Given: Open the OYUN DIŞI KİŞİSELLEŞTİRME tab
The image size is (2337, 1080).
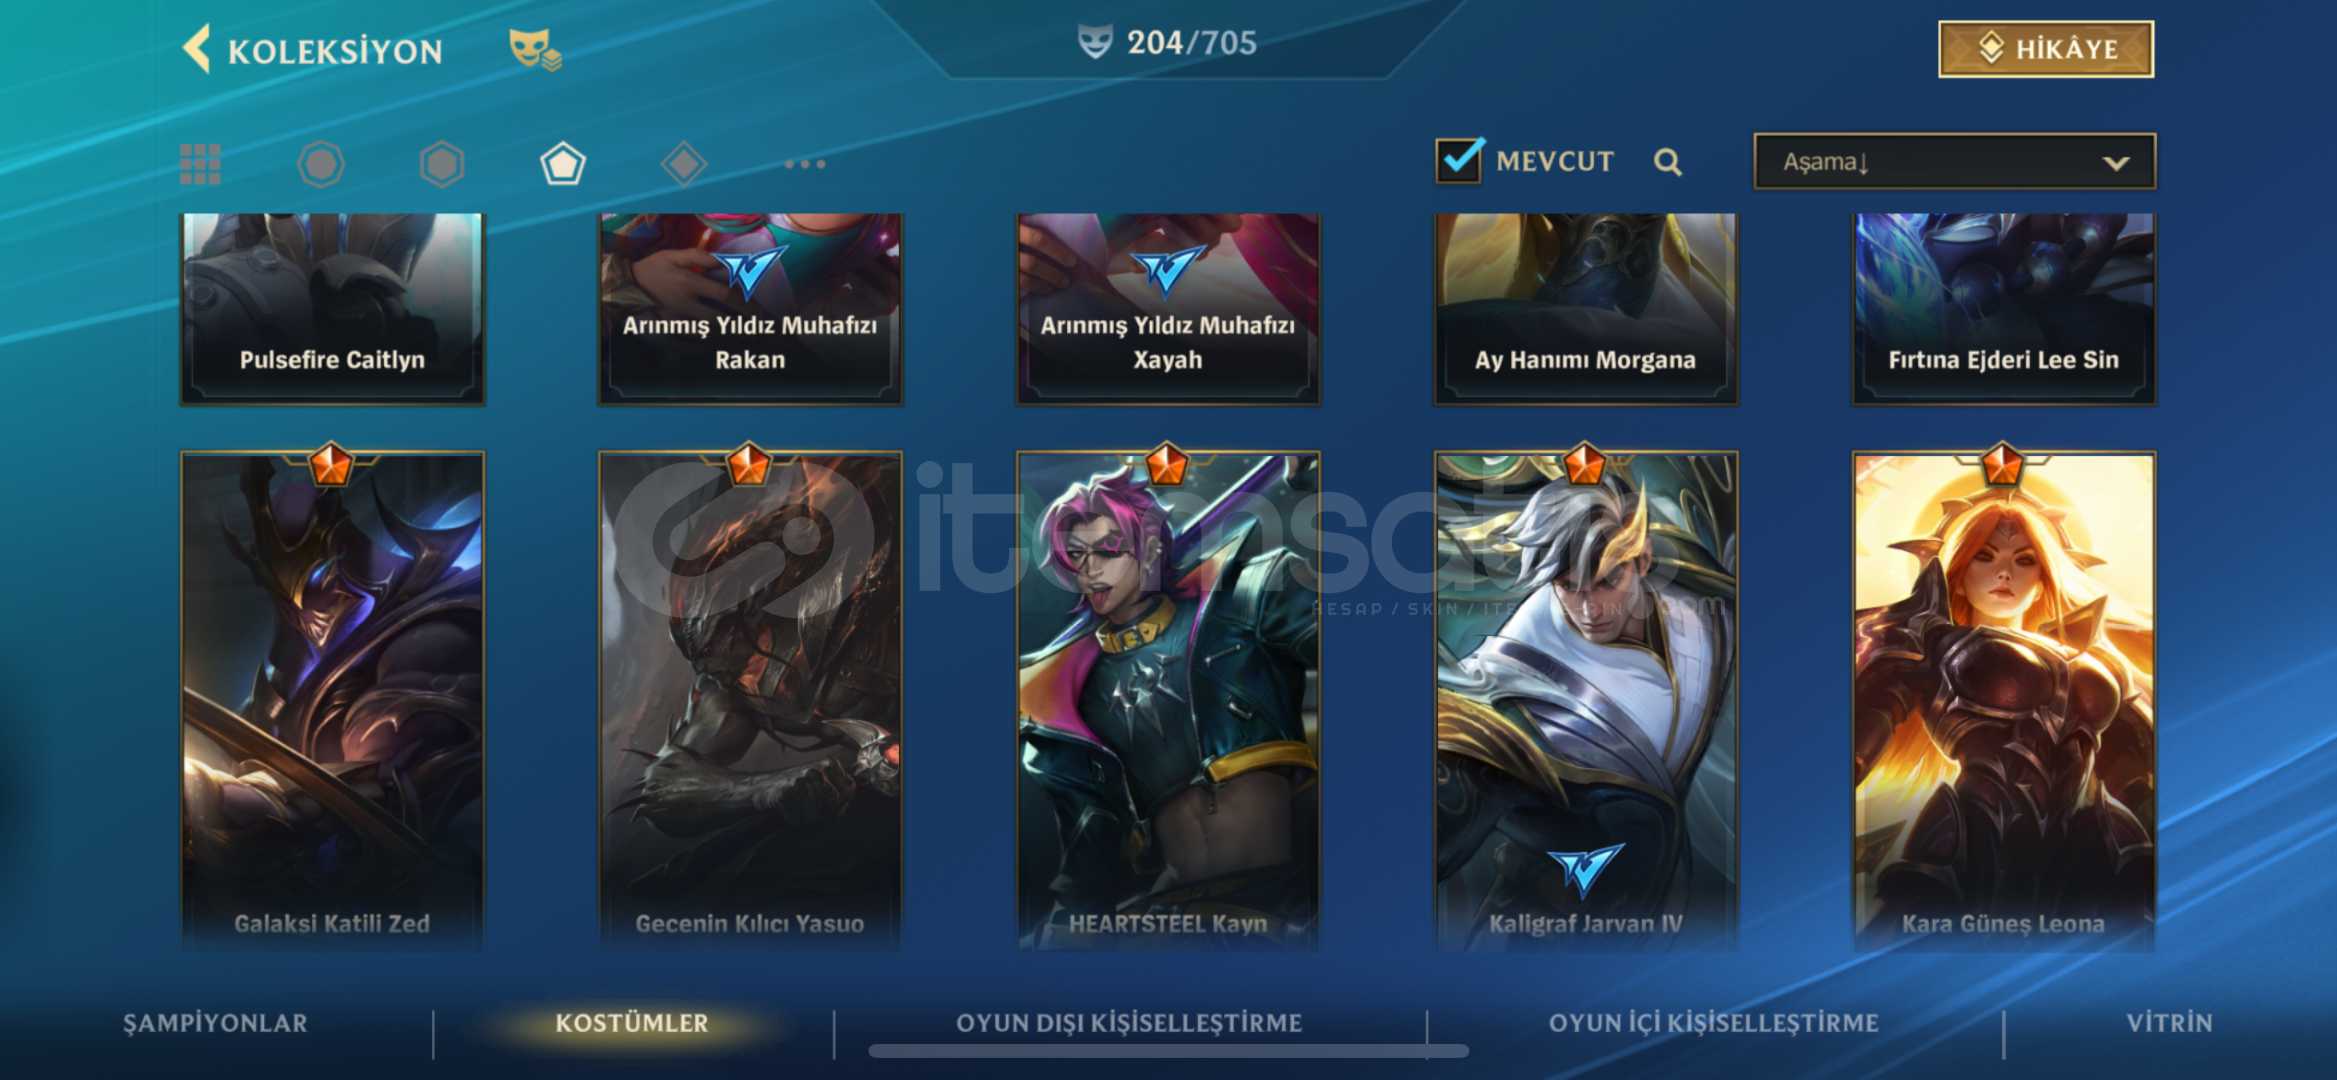Looking at the screenshot, I should [1129, 1023].
